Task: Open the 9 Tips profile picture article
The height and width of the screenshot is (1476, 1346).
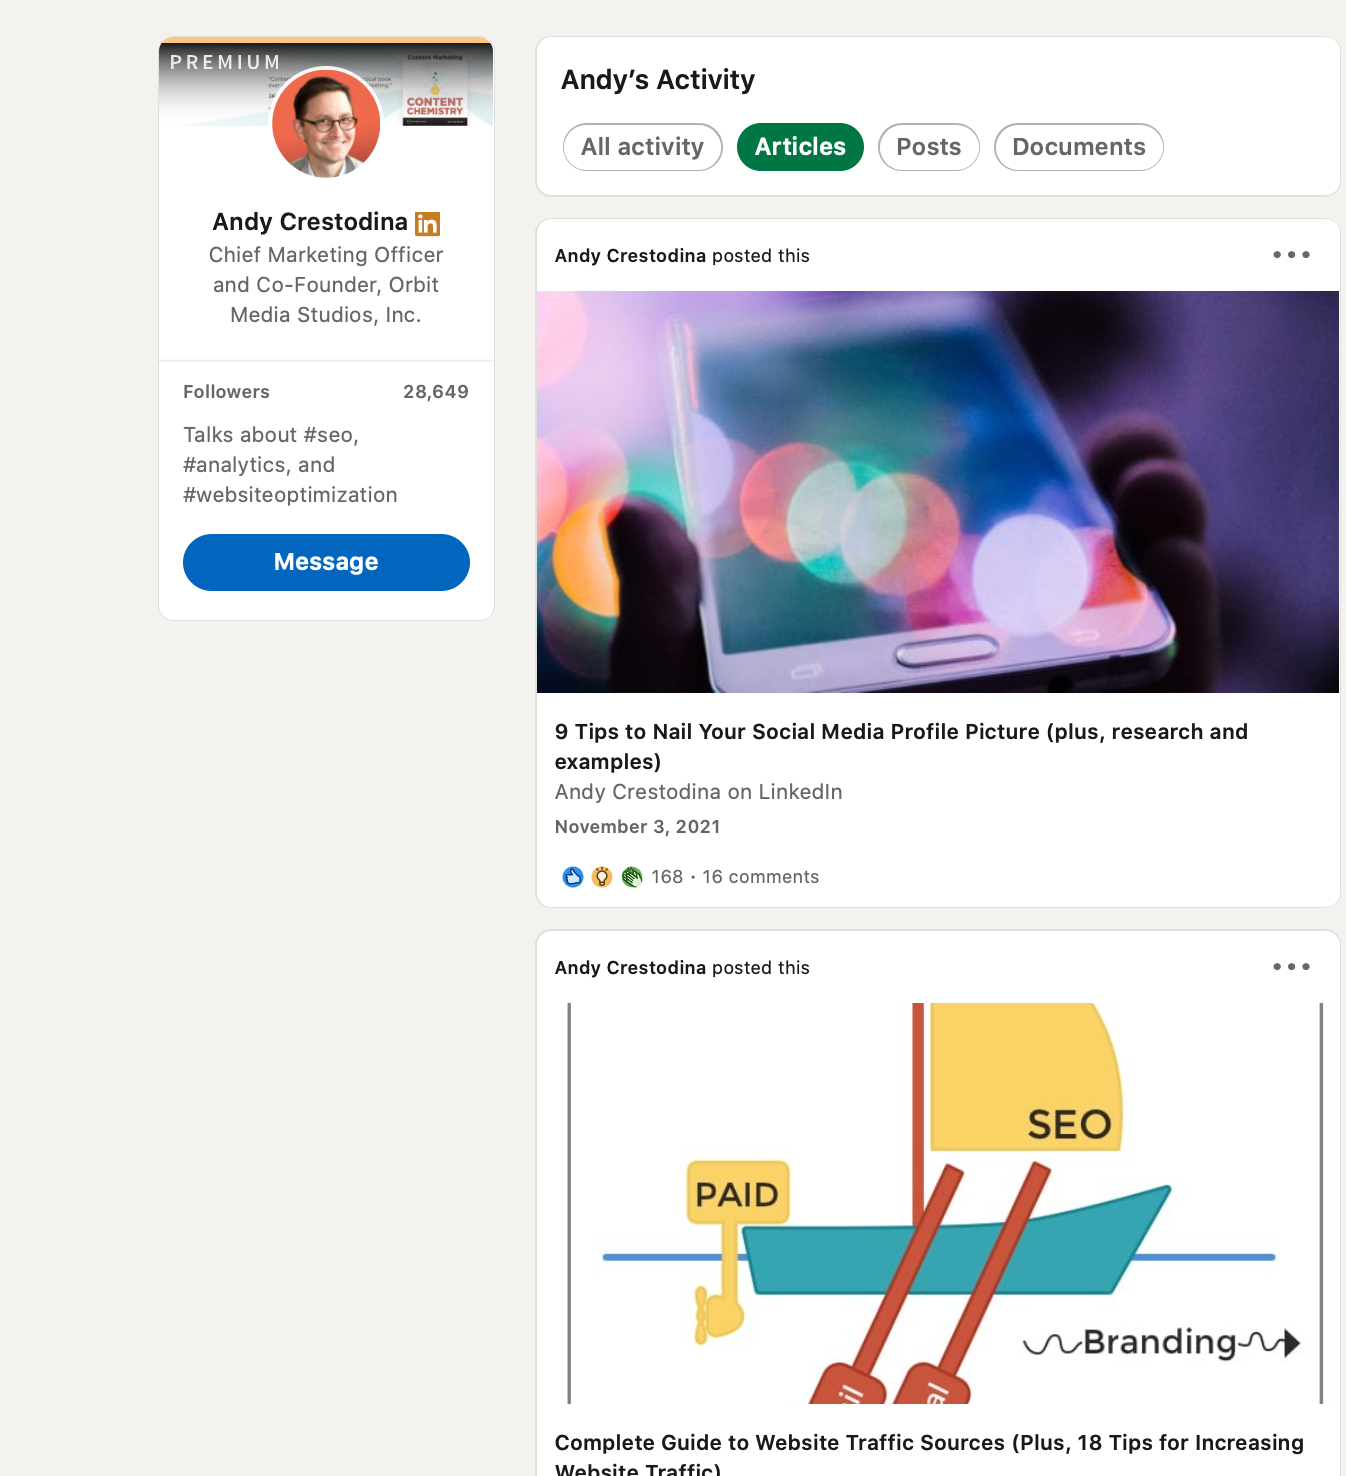Action: [x=900, y=746]
